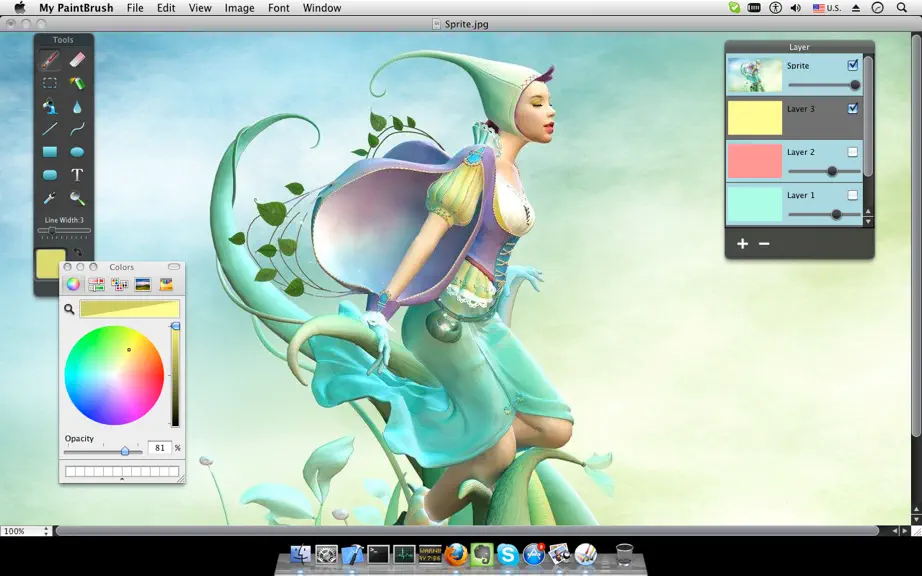This screenshot has width=922, height=576.
Task: Open the My PaintBrush application menu
Action: tap(76, 8)
